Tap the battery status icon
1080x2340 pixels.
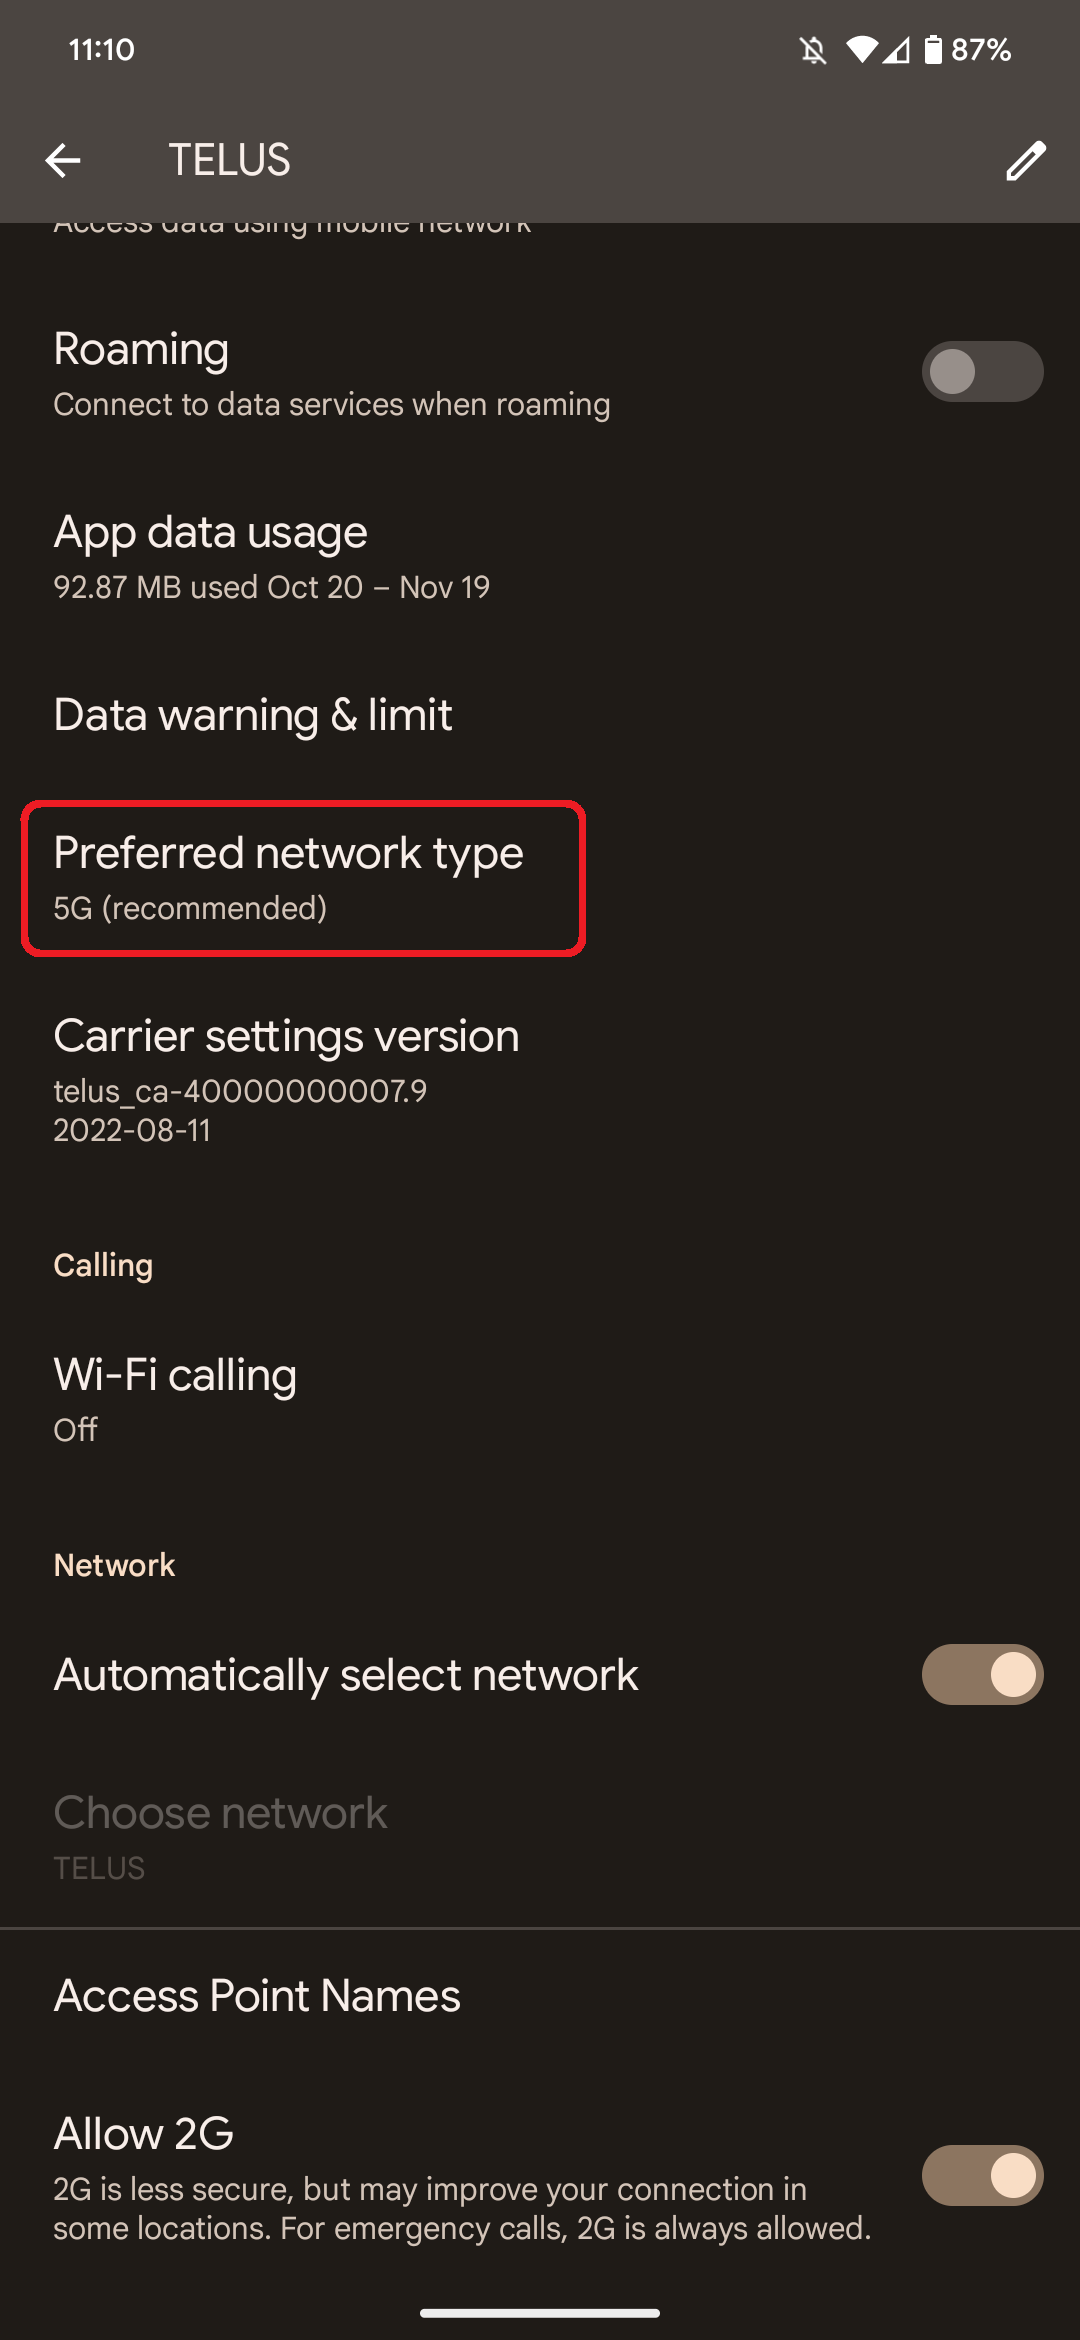(x=933, y=50)
